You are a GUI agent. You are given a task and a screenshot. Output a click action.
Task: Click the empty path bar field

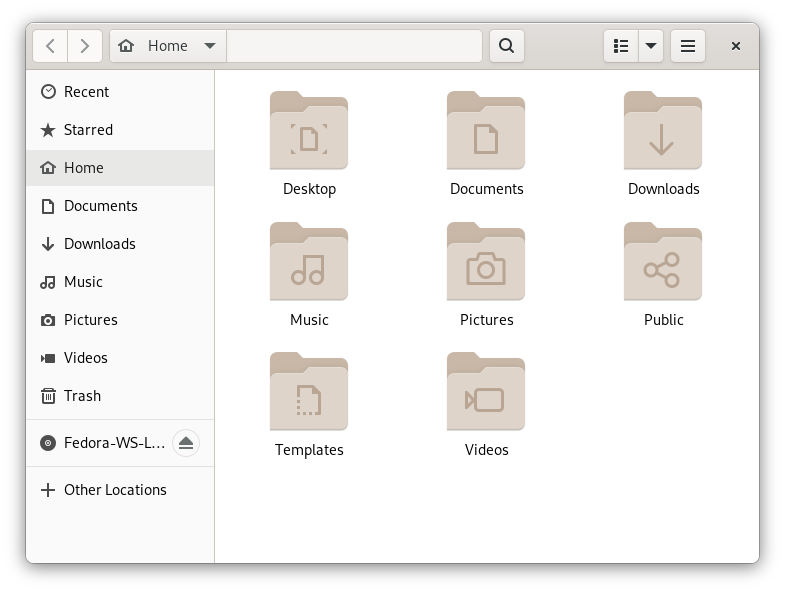click(354, 46)
